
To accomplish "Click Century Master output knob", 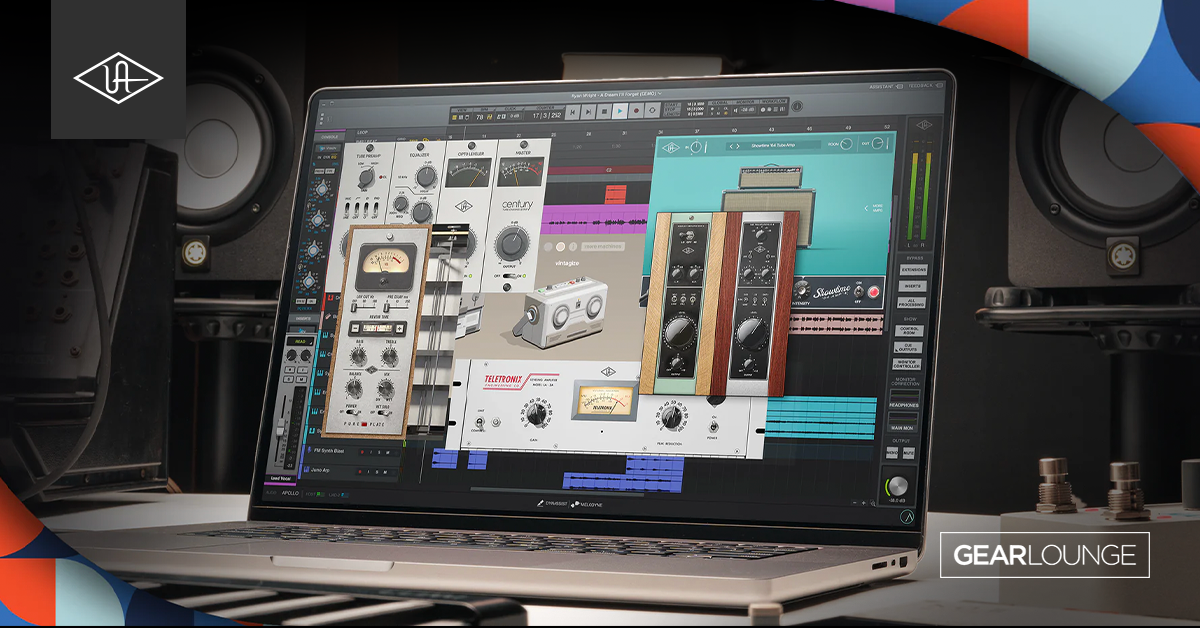I will (x=513, y=244).
